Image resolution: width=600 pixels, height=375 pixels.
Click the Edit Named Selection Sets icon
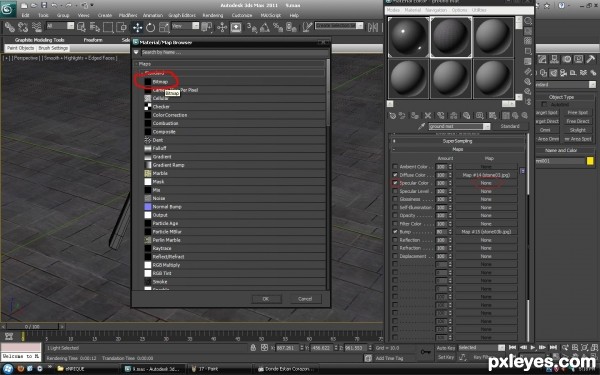click(x=307, y=27)
